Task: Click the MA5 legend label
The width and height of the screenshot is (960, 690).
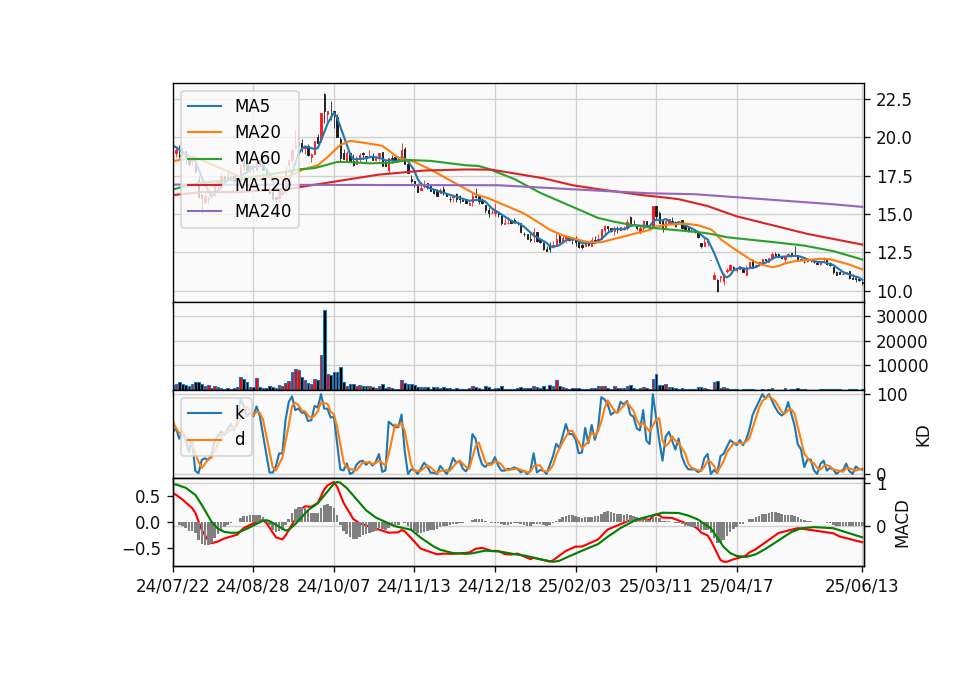Action: (x=252, y=106)
